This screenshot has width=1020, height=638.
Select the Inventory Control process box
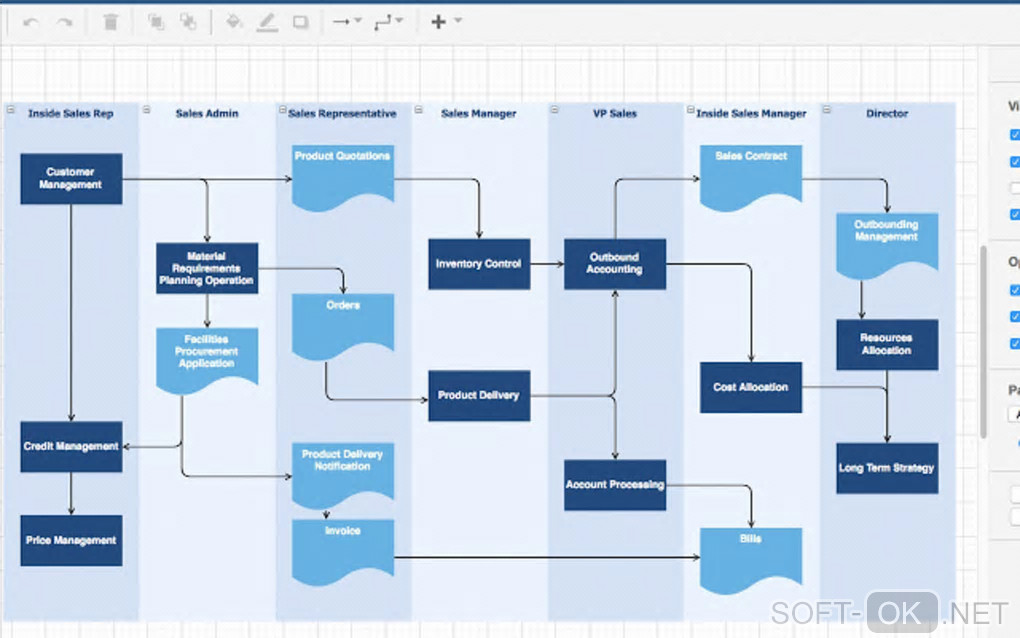click(479, 264)
